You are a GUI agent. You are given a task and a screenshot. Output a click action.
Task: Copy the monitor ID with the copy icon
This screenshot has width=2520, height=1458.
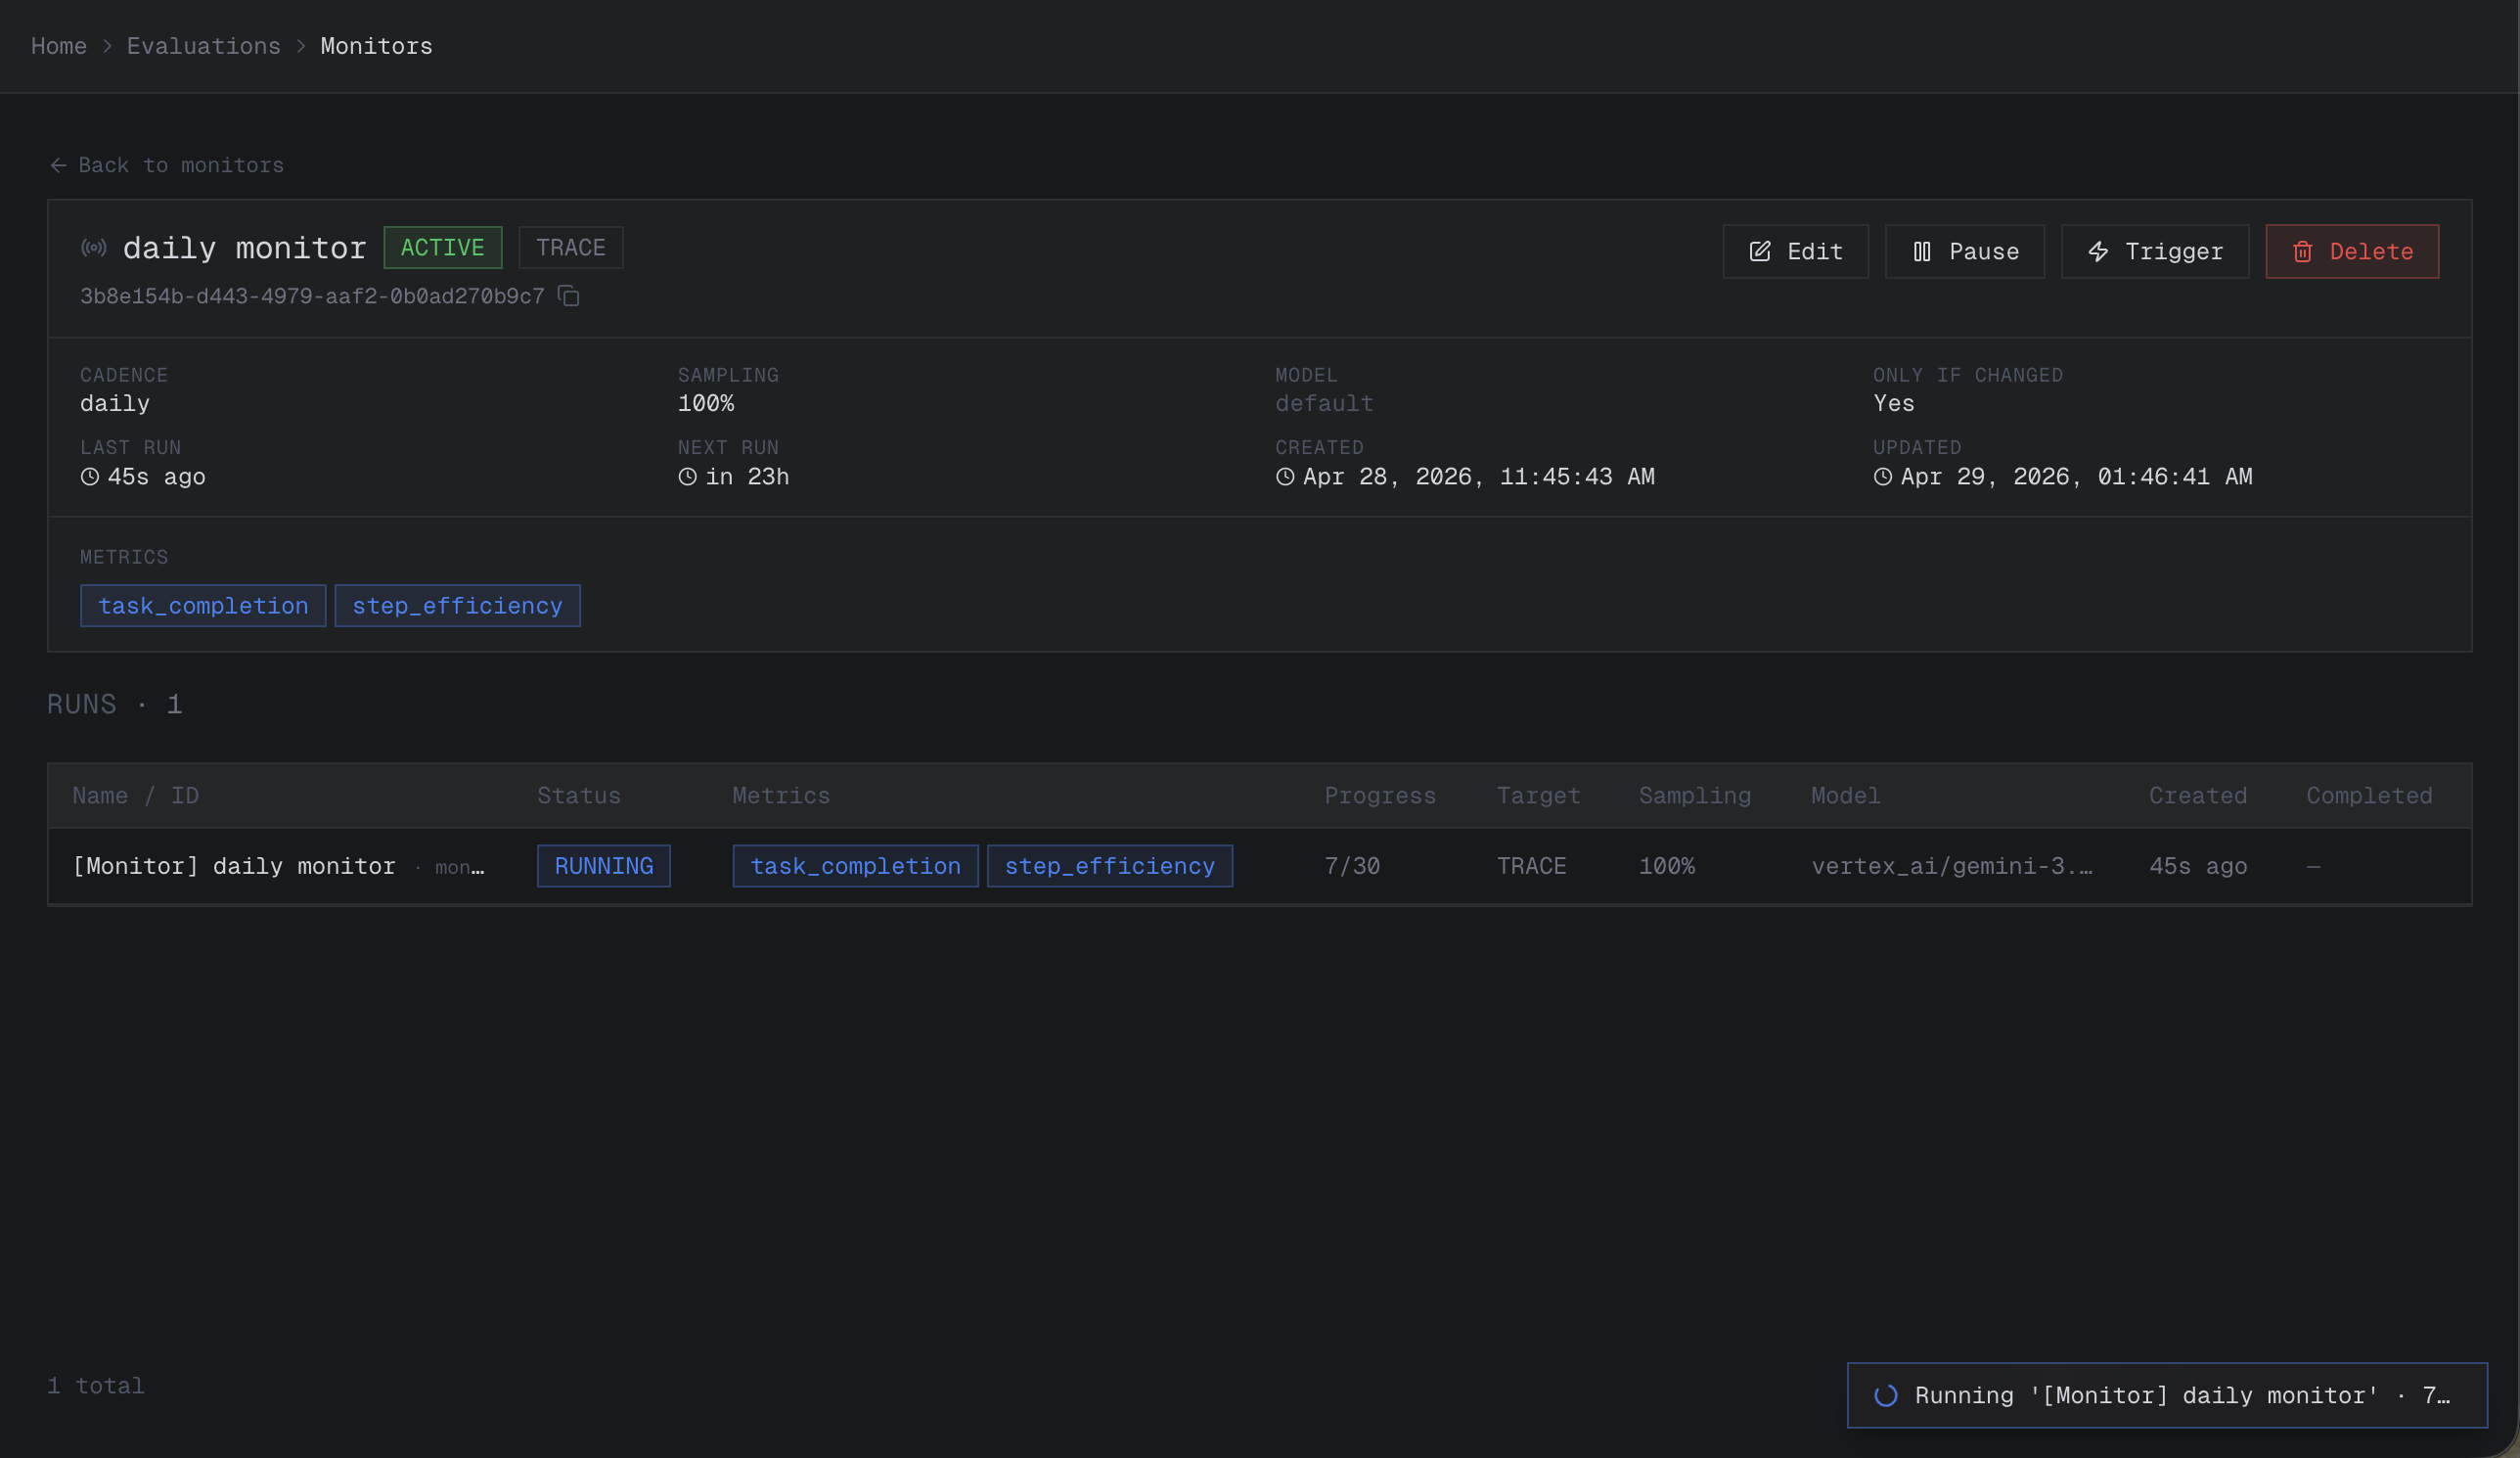[569, 296]
